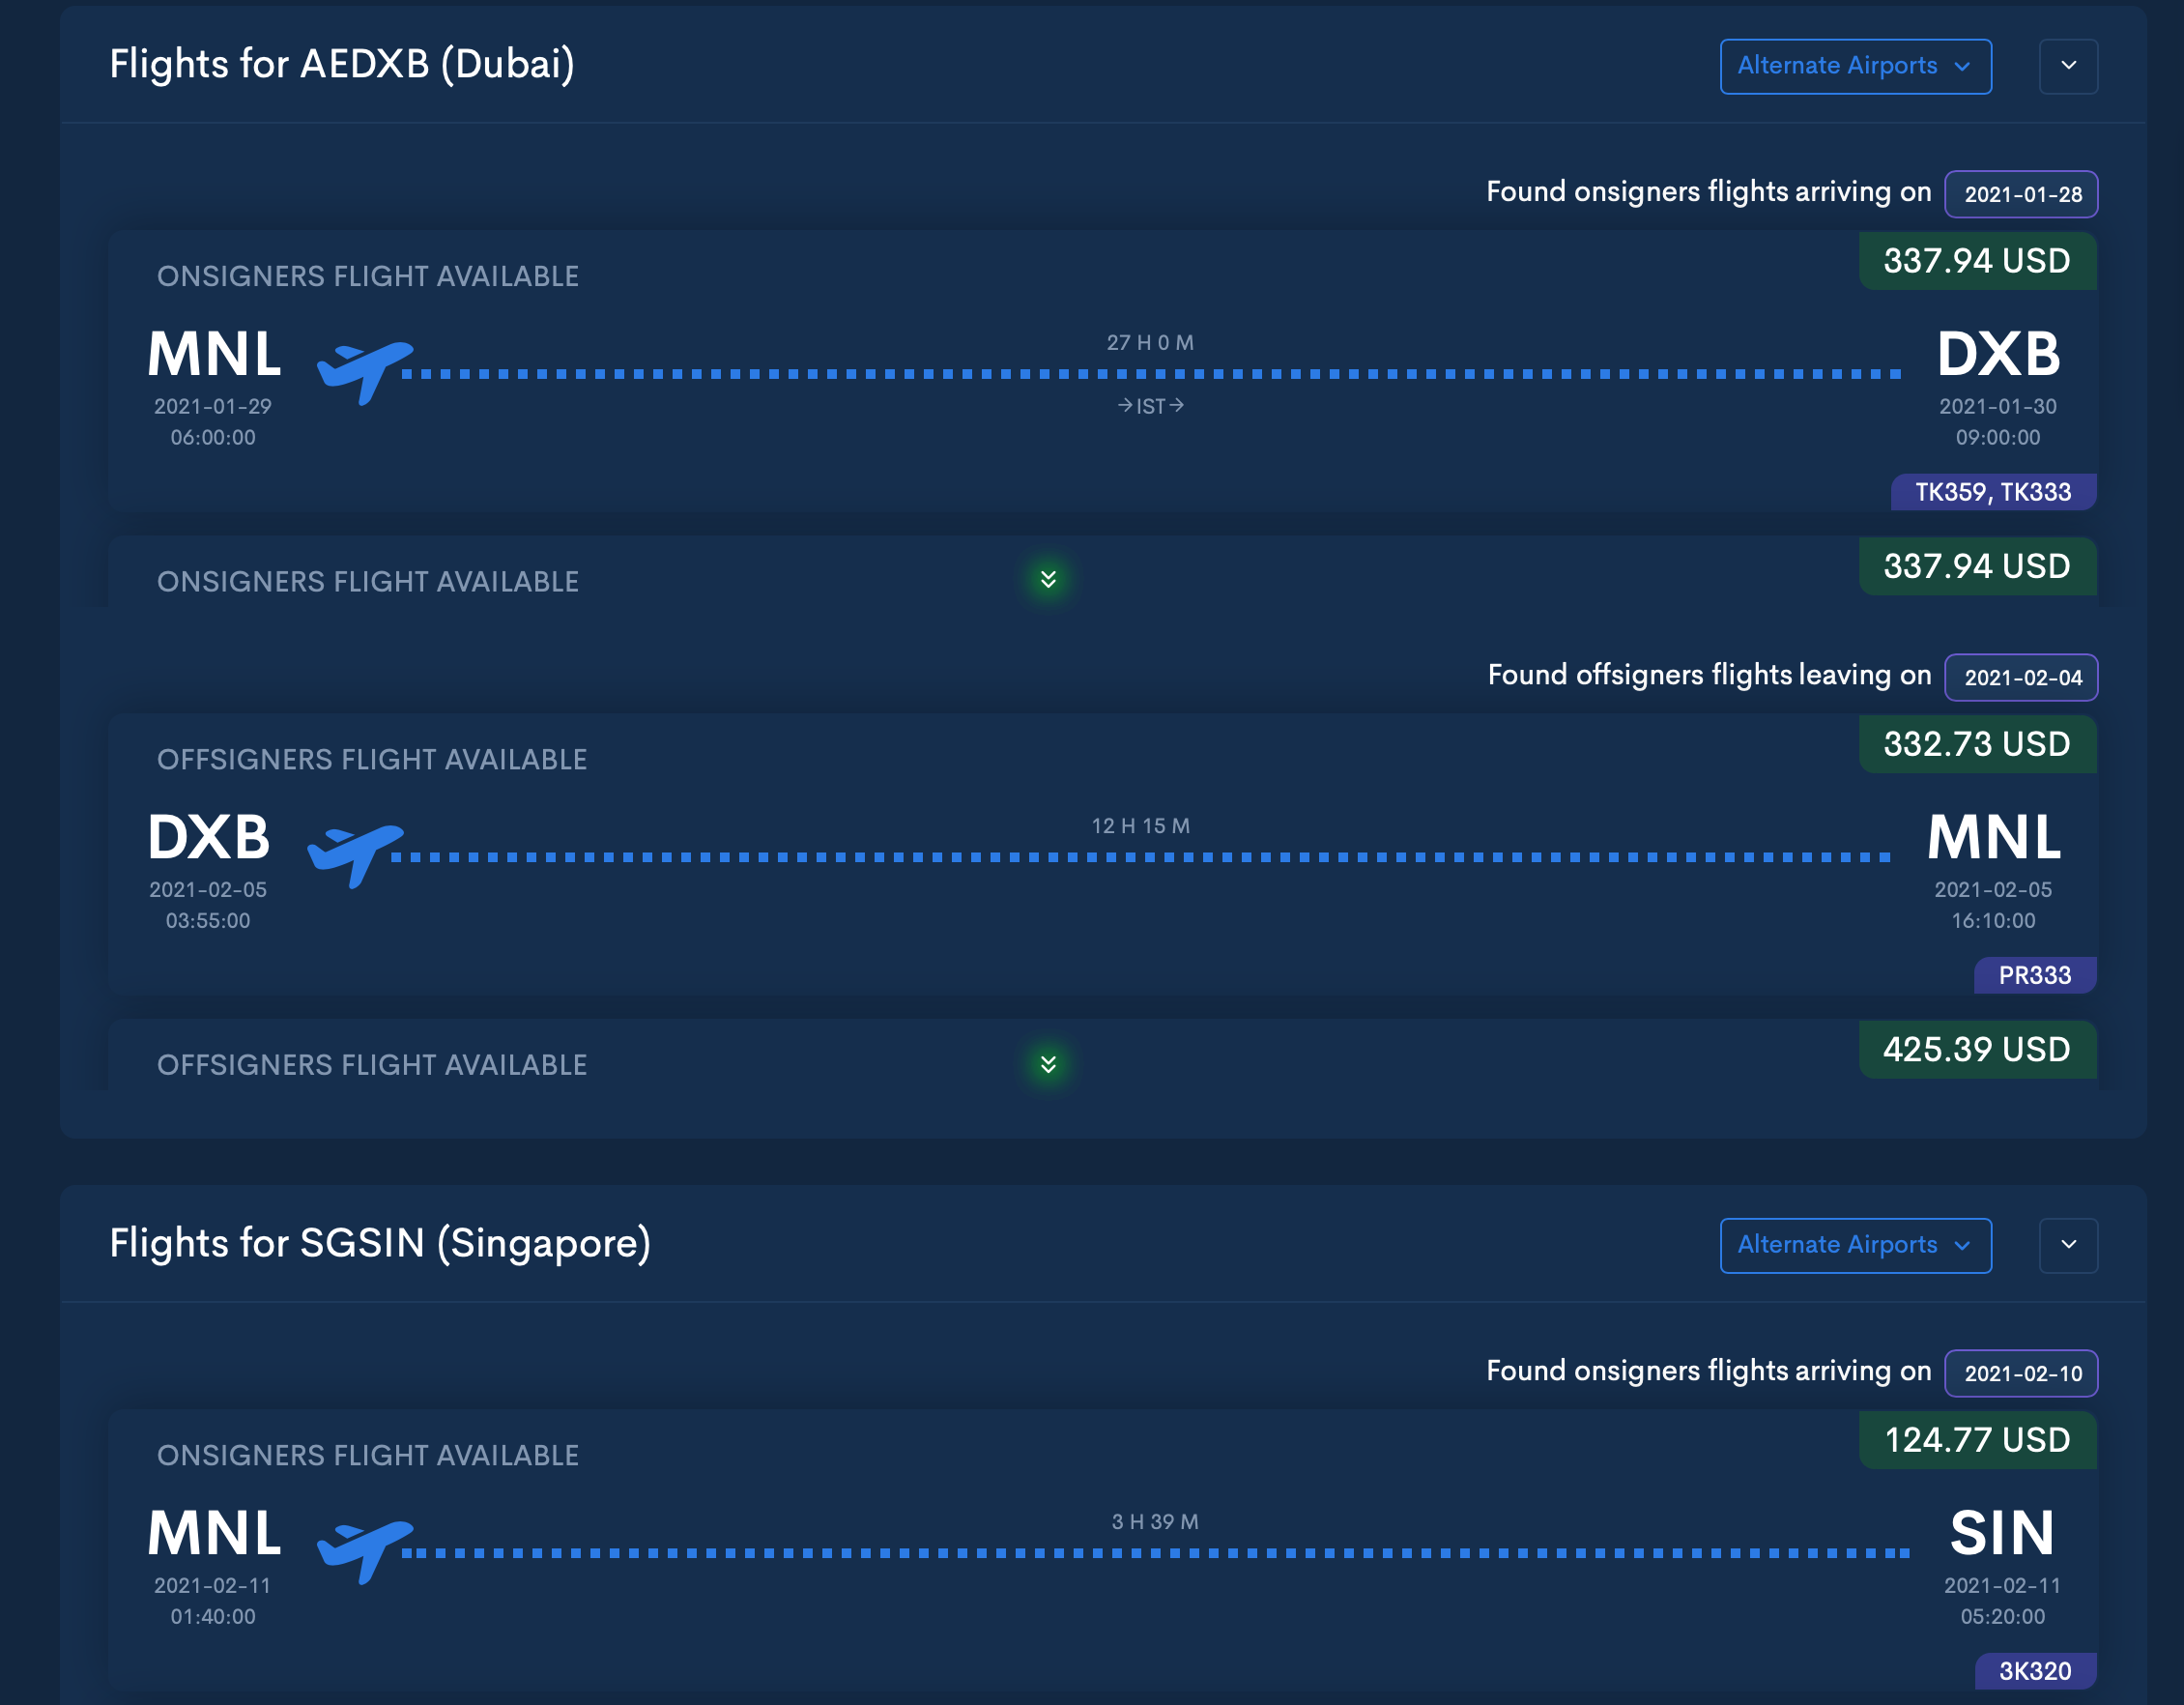Open Alternate Airports dropdown for Dubai
This screenshot has width=2184, height=1705.
[1855, 66]
